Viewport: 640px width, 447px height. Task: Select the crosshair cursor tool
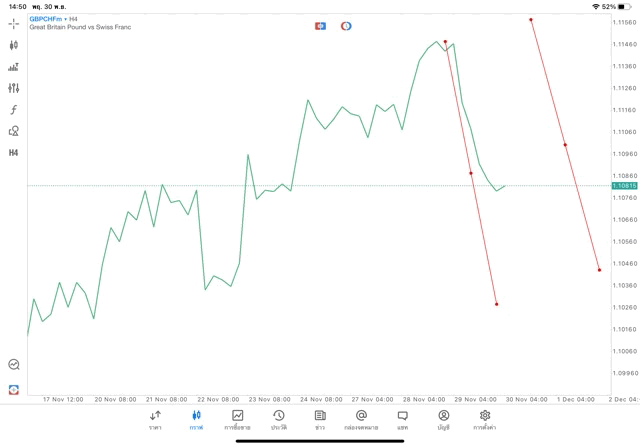click(x=14, y=23)
